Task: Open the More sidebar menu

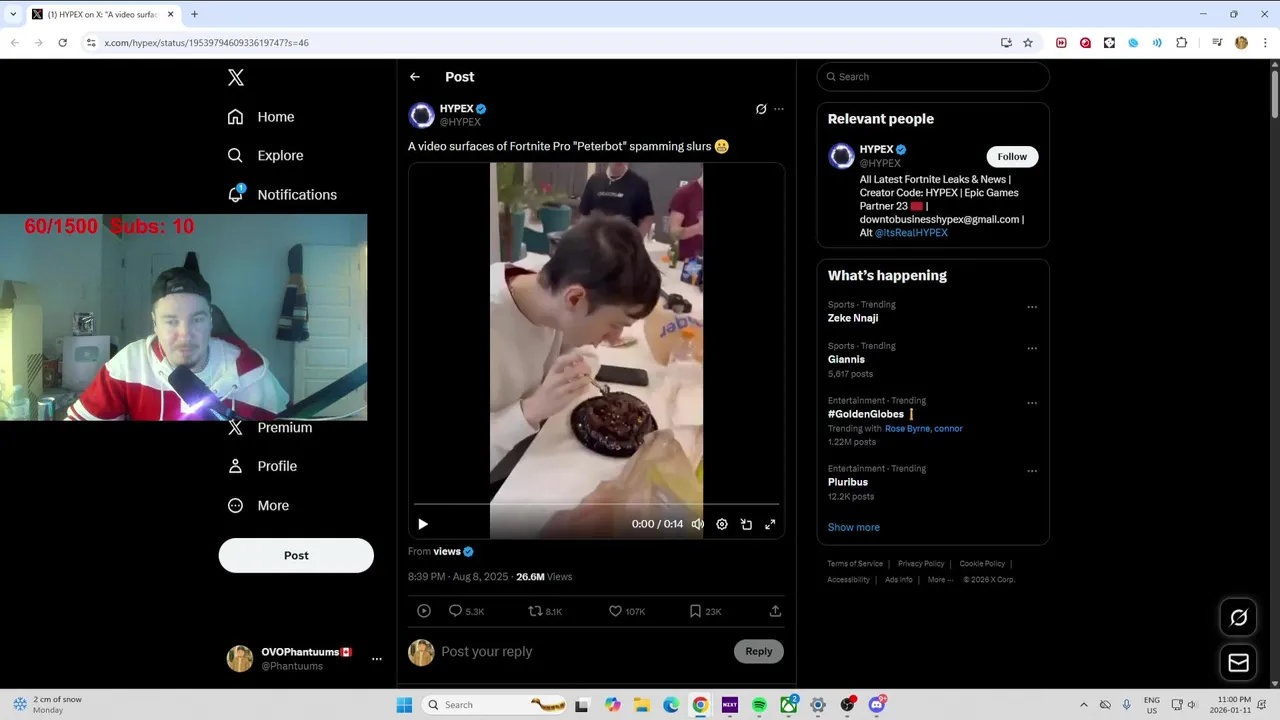Action: tap(258, 506)
